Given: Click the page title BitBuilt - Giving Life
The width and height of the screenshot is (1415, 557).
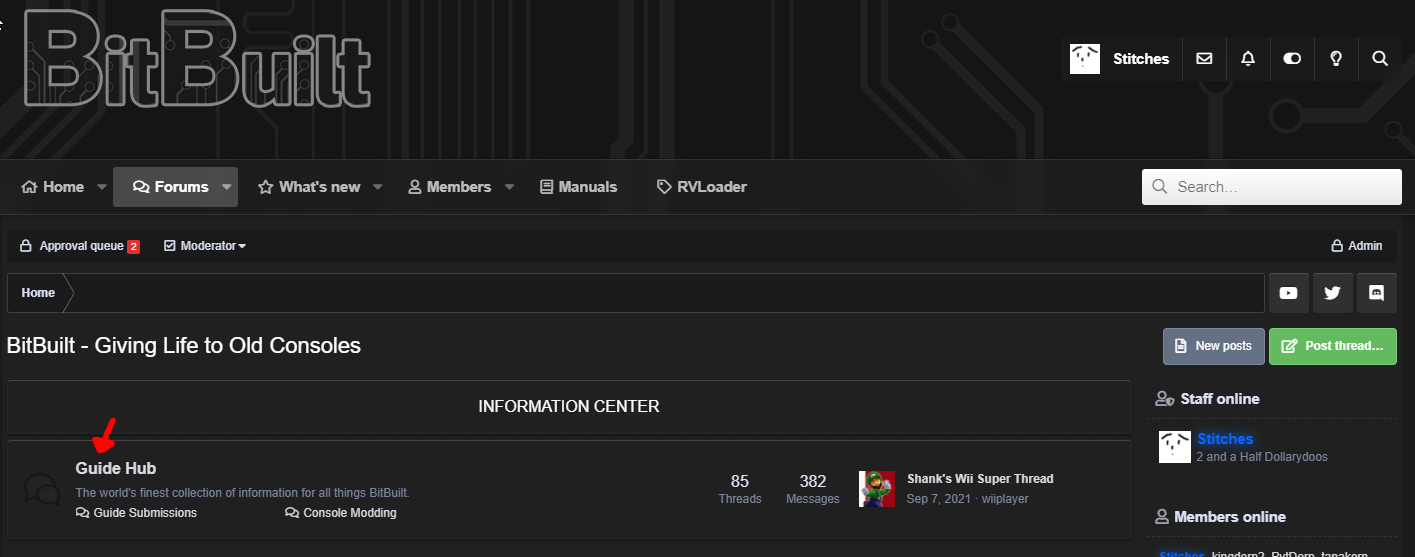Looking at the screenshot, I should tap(184, 346).
